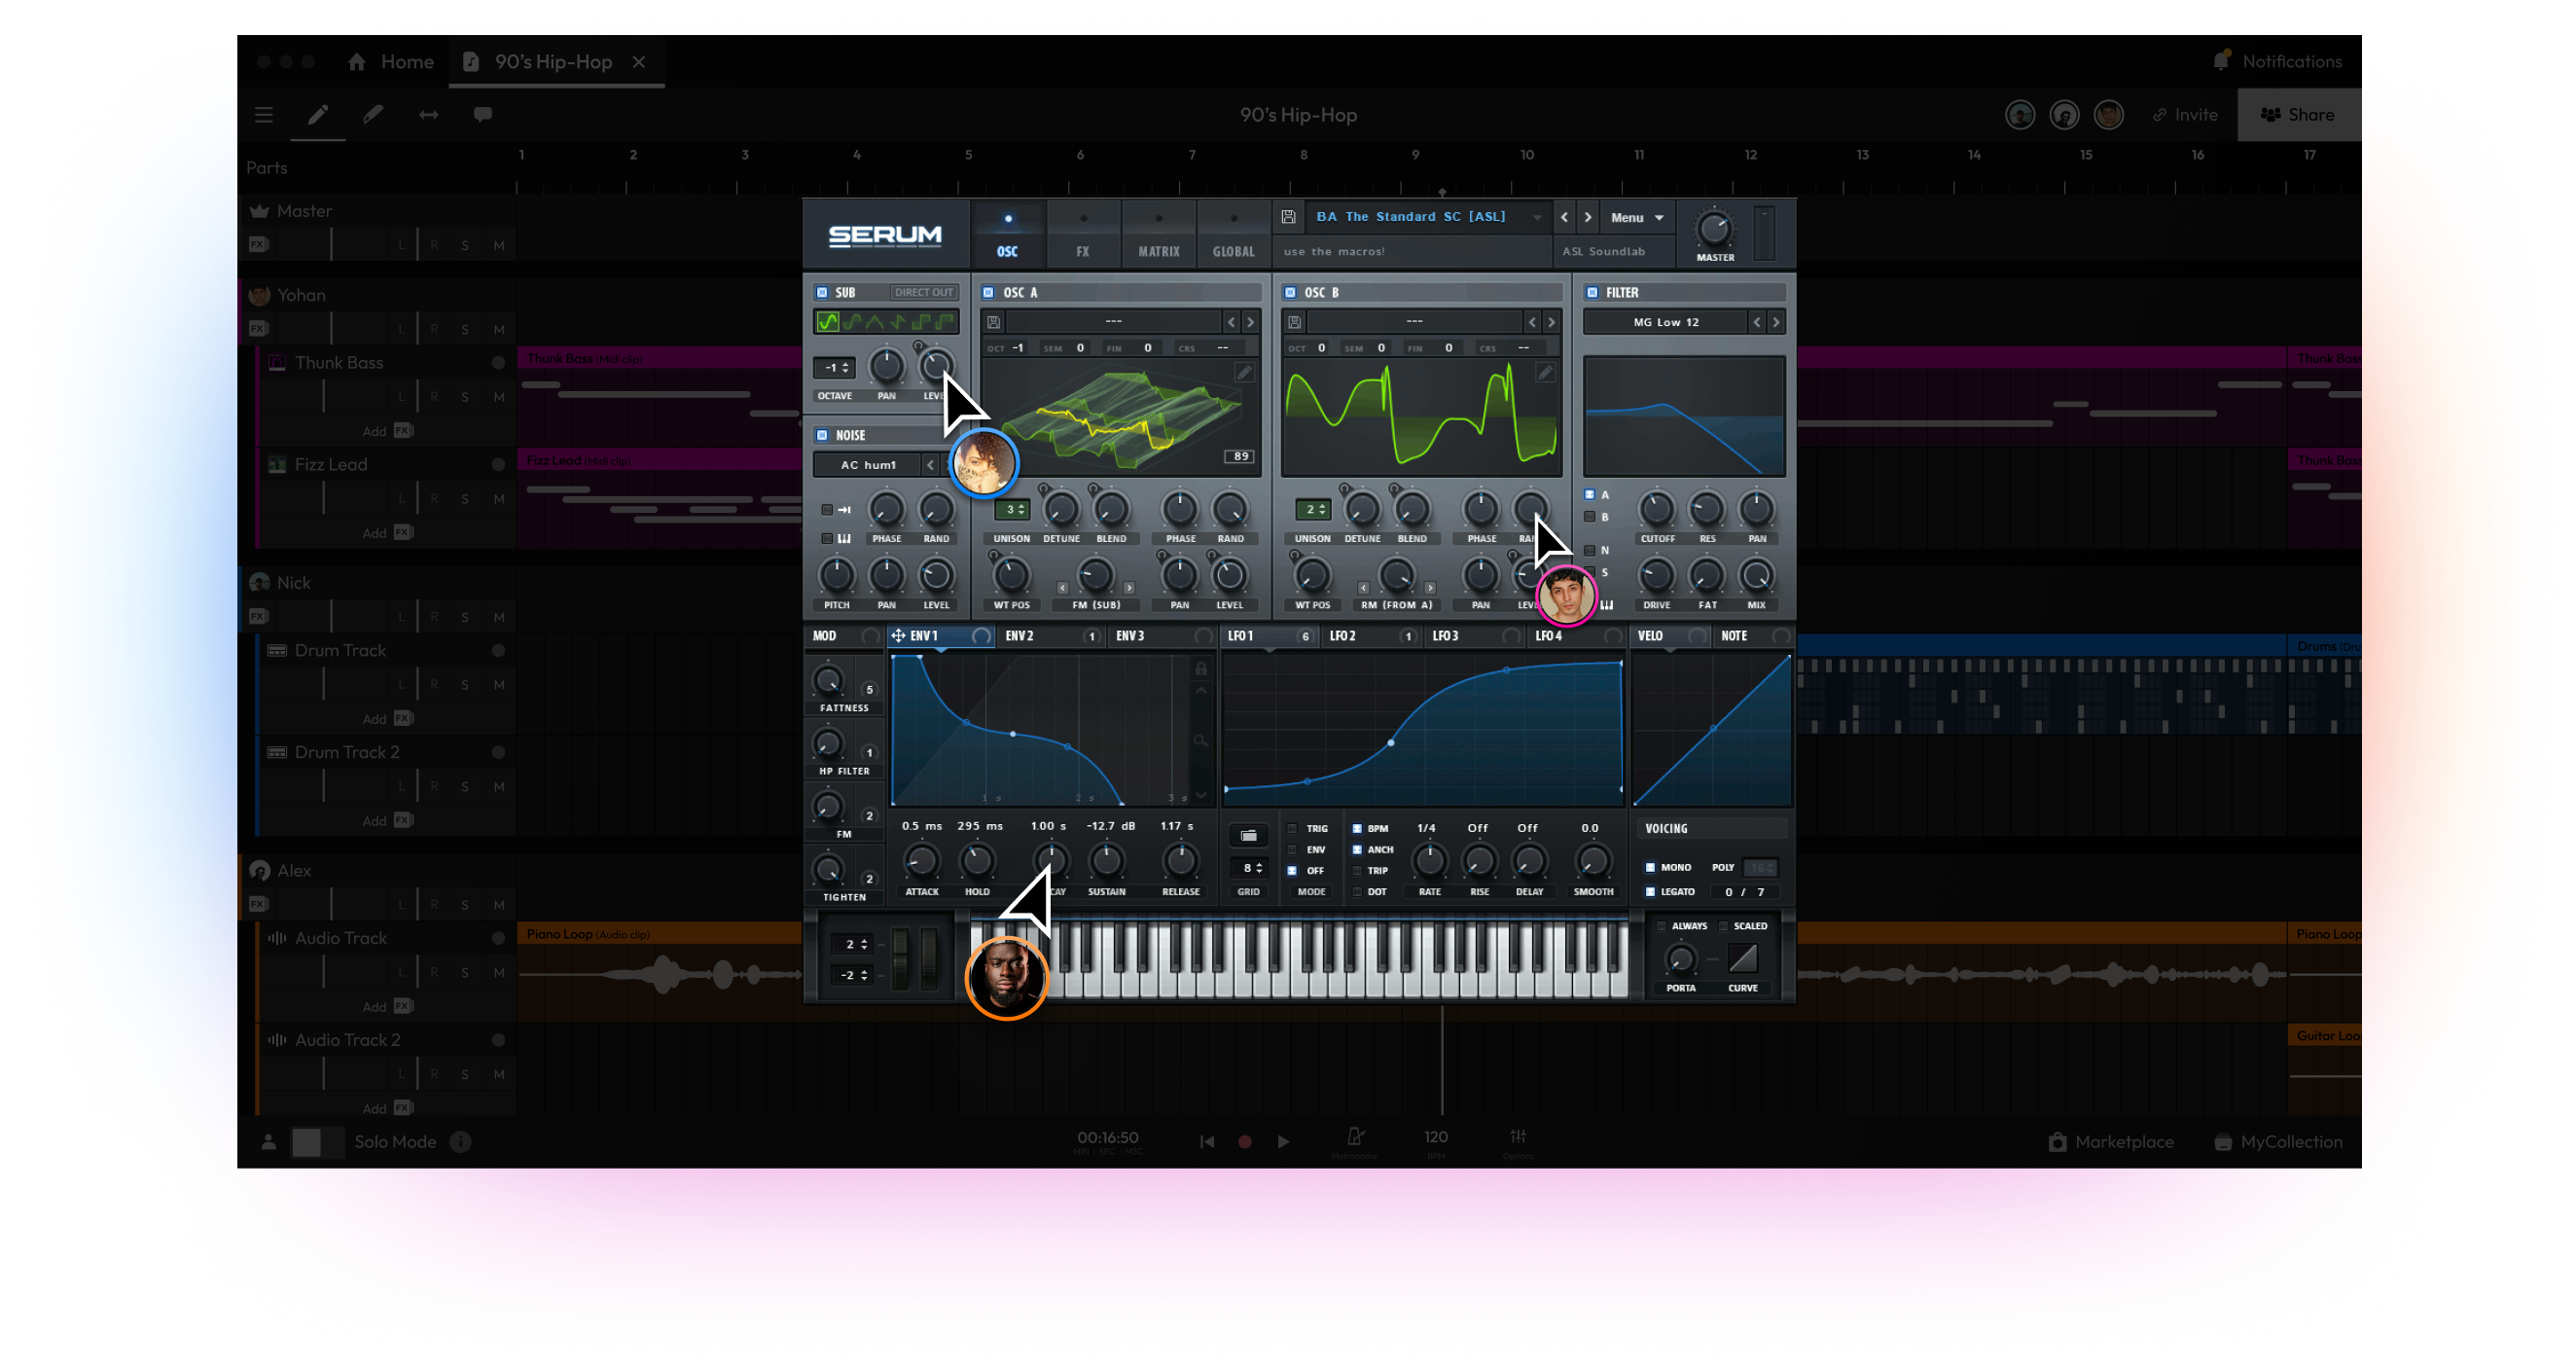2576x1371 pixels.
Task: Select next OSC A wavetable arrow
Action: point(1250,322)
